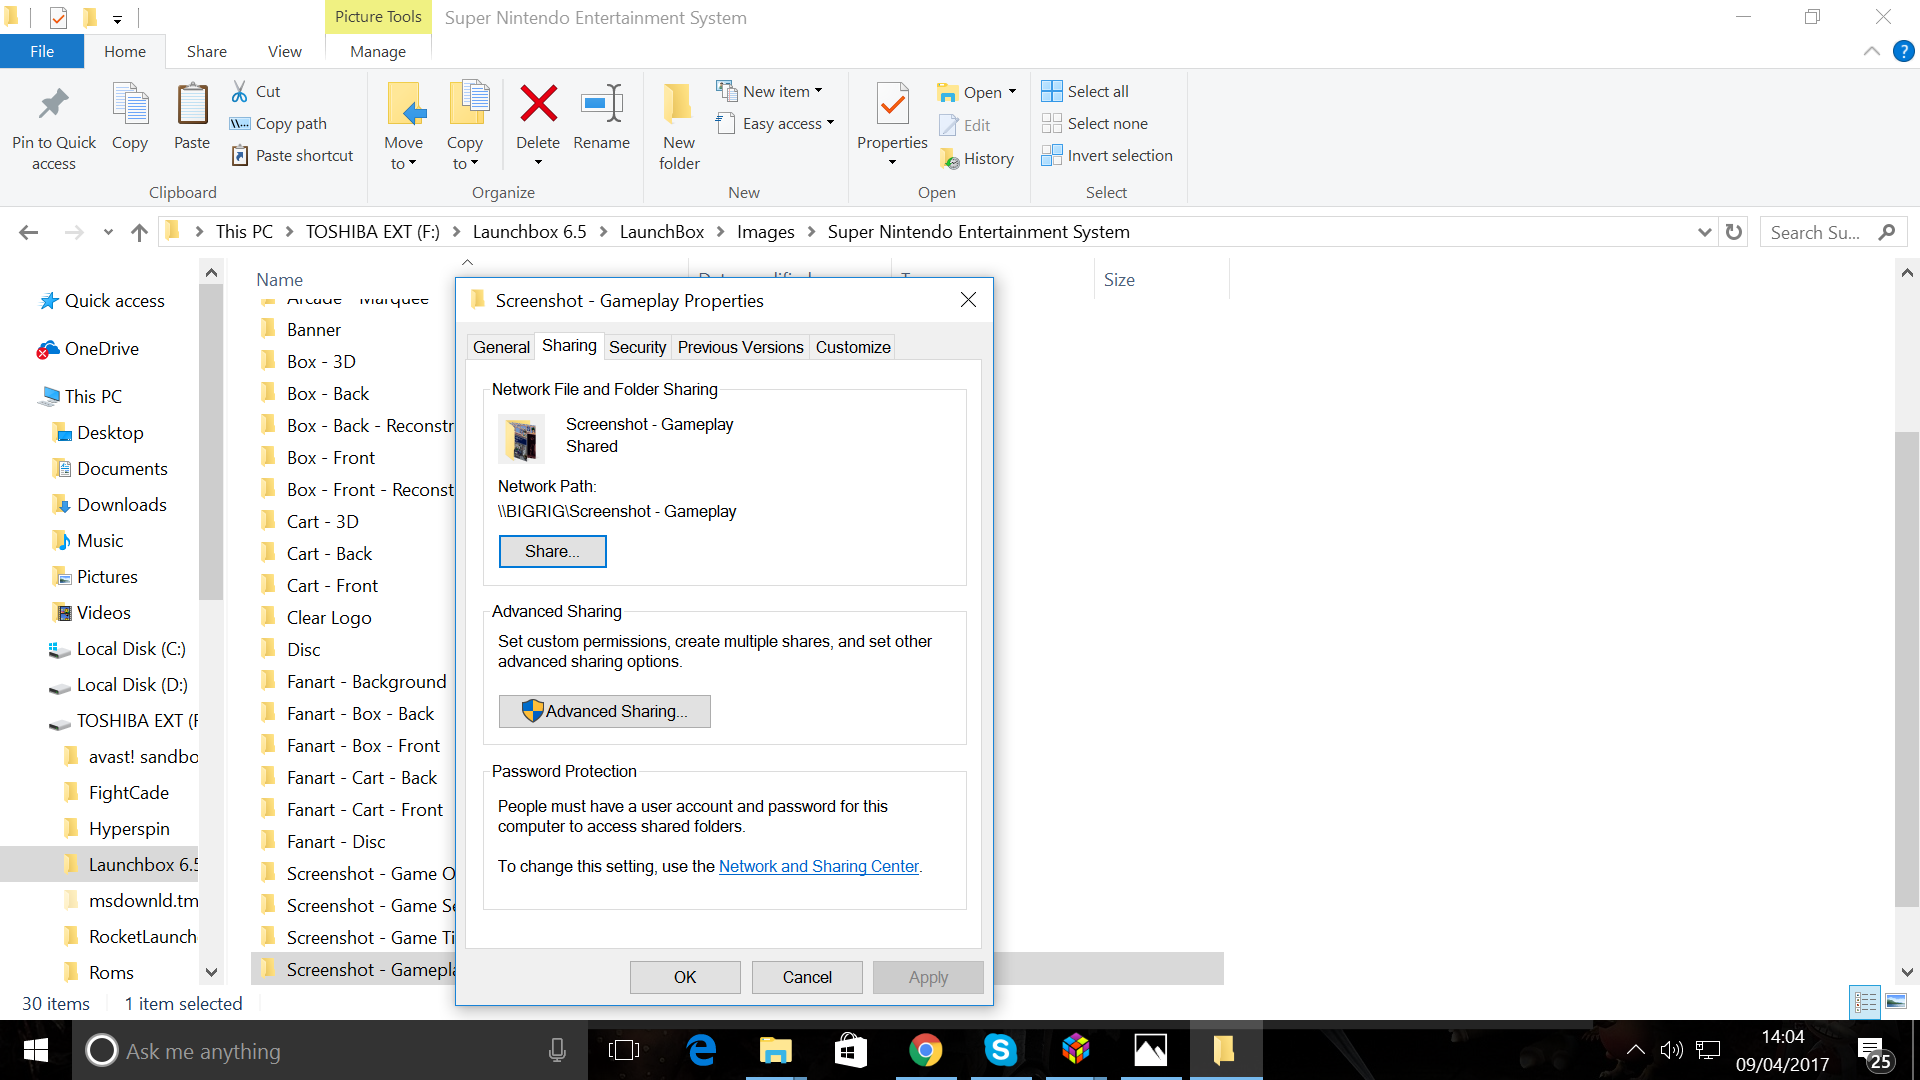Click the greyed Apply button
The image size is (1920, 1080).
point(928,977)
